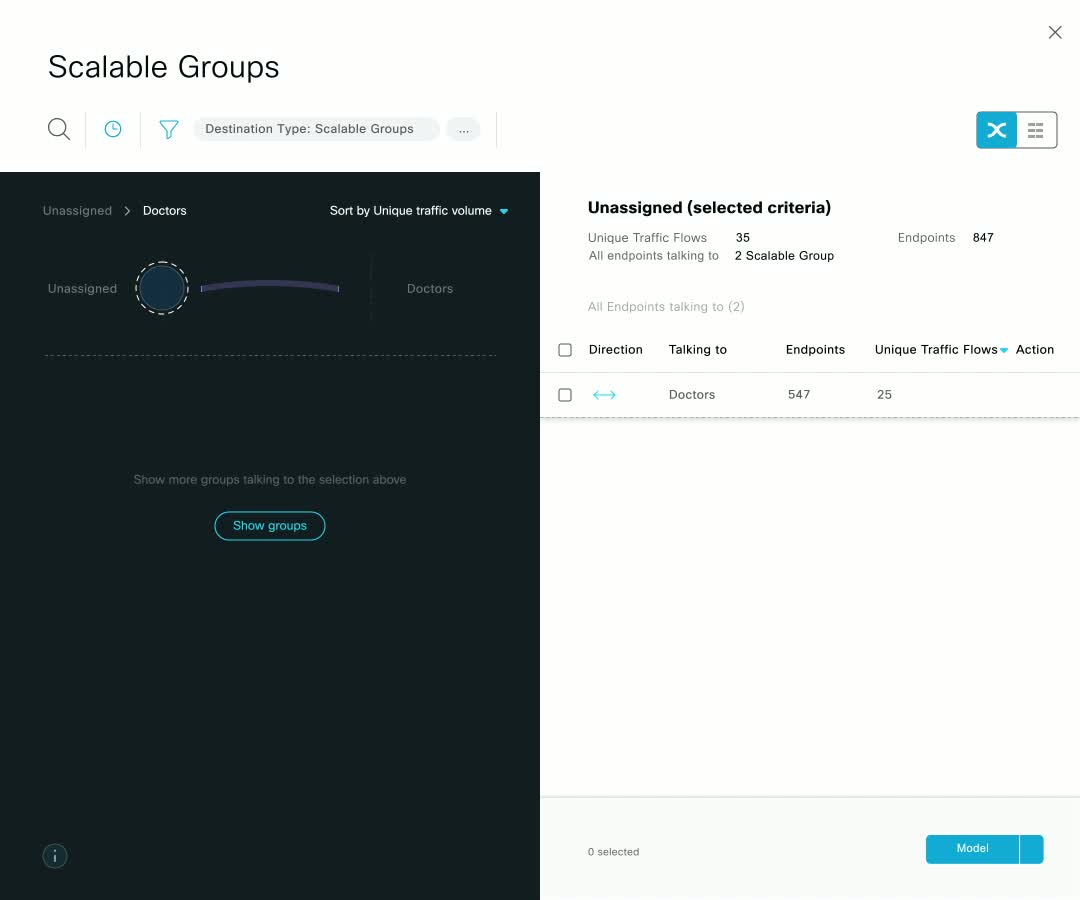Click the Direction column header
The height and width of the screenshot is (900, 1080).
coord(616,350)
